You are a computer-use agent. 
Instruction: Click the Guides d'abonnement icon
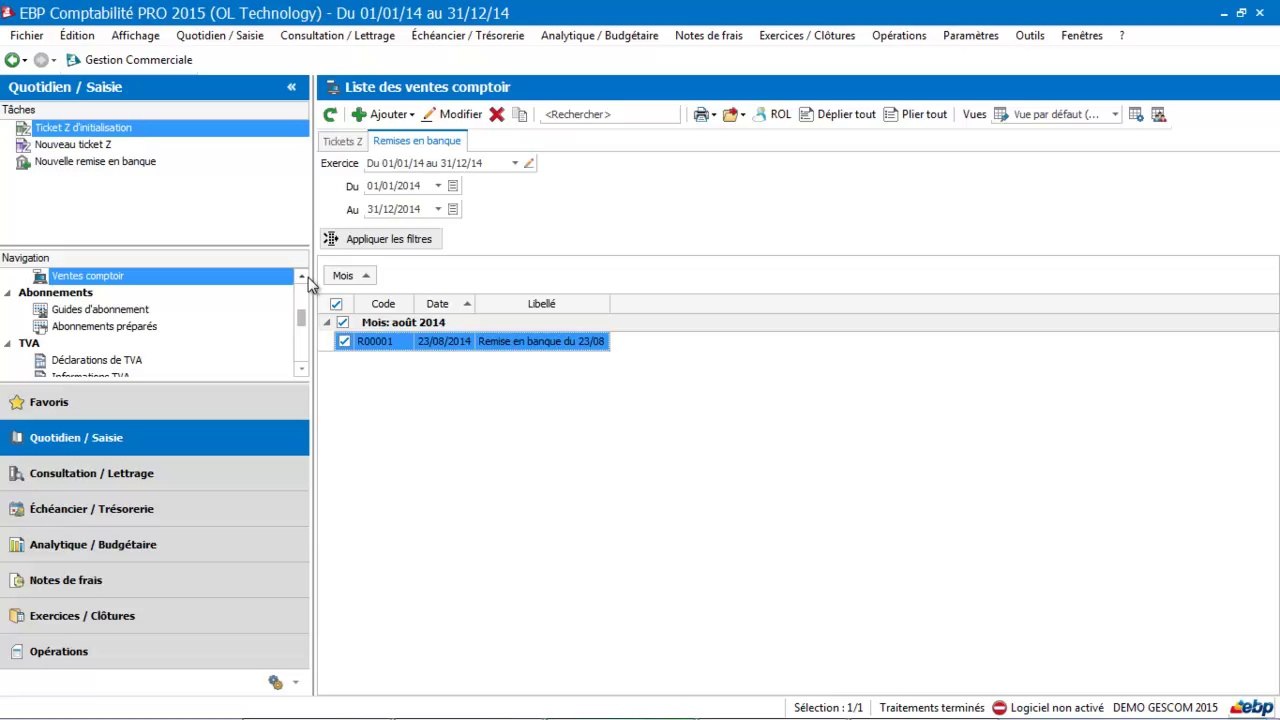click(x=40, y=310)
